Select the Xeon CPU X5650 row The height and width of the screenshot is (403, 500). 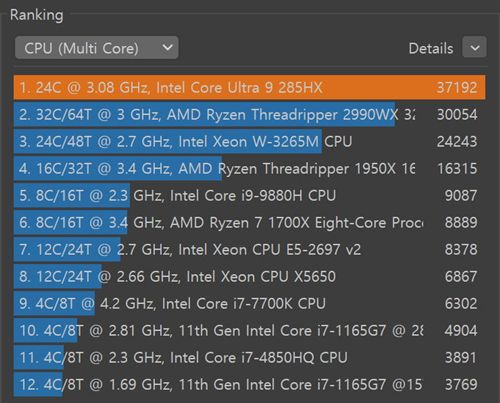tap(249, 277)
